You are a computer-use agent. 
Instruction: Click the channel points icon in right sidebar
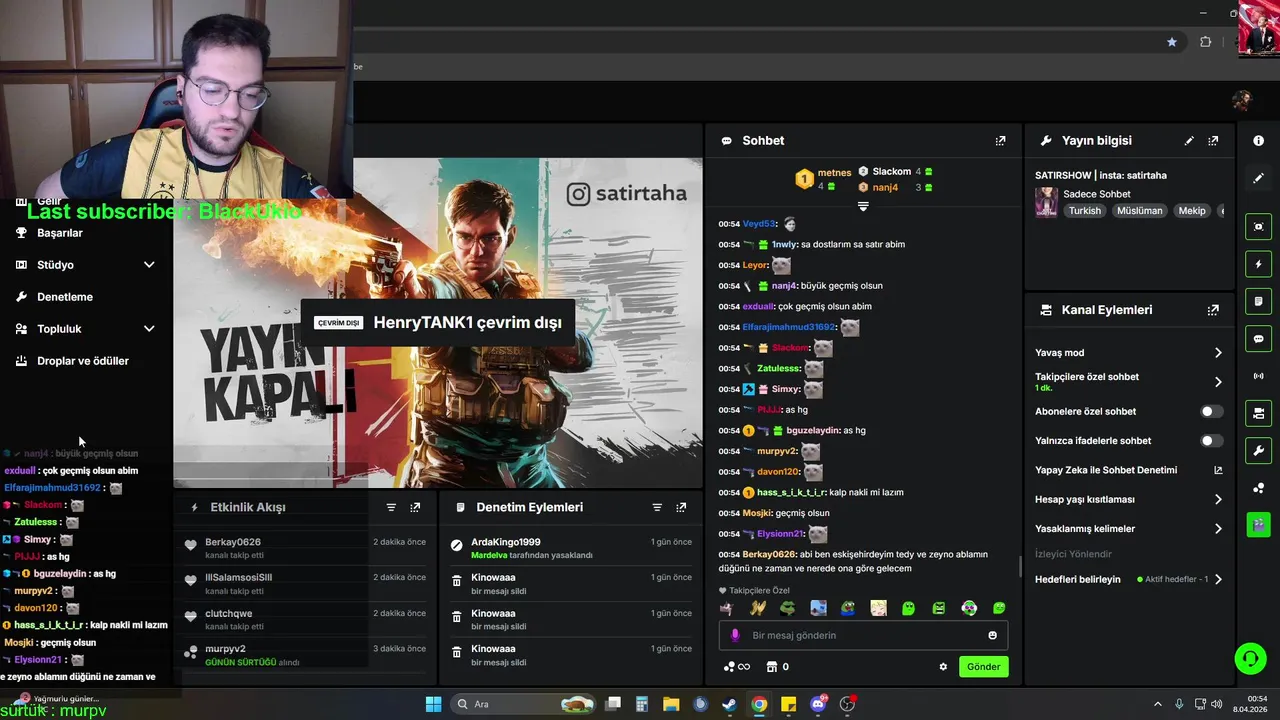[1258, 488]
